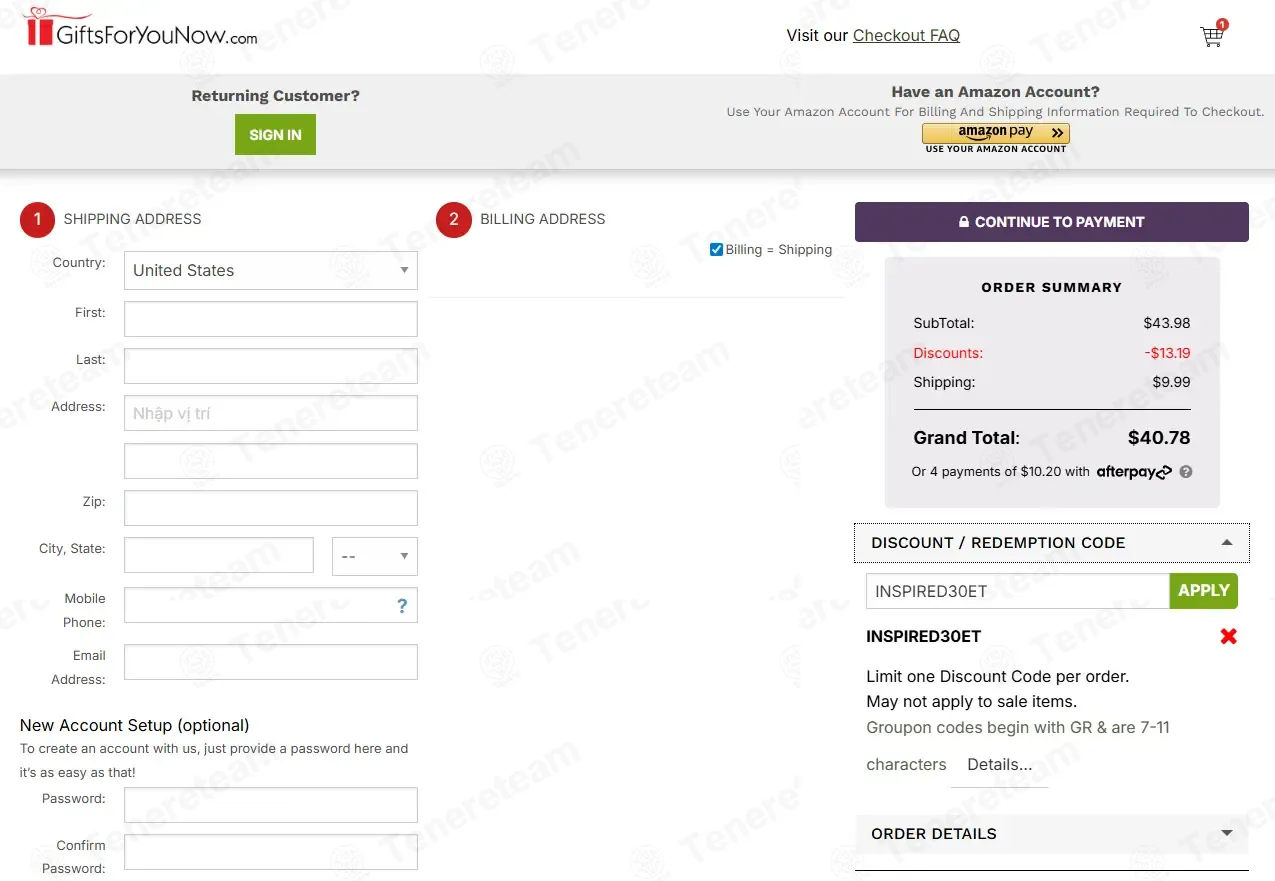The width and height of the screenshot is (1275, 881).
Task: Collapse the Discount / Redemption Code section
Action: [x=1052, y=543]
